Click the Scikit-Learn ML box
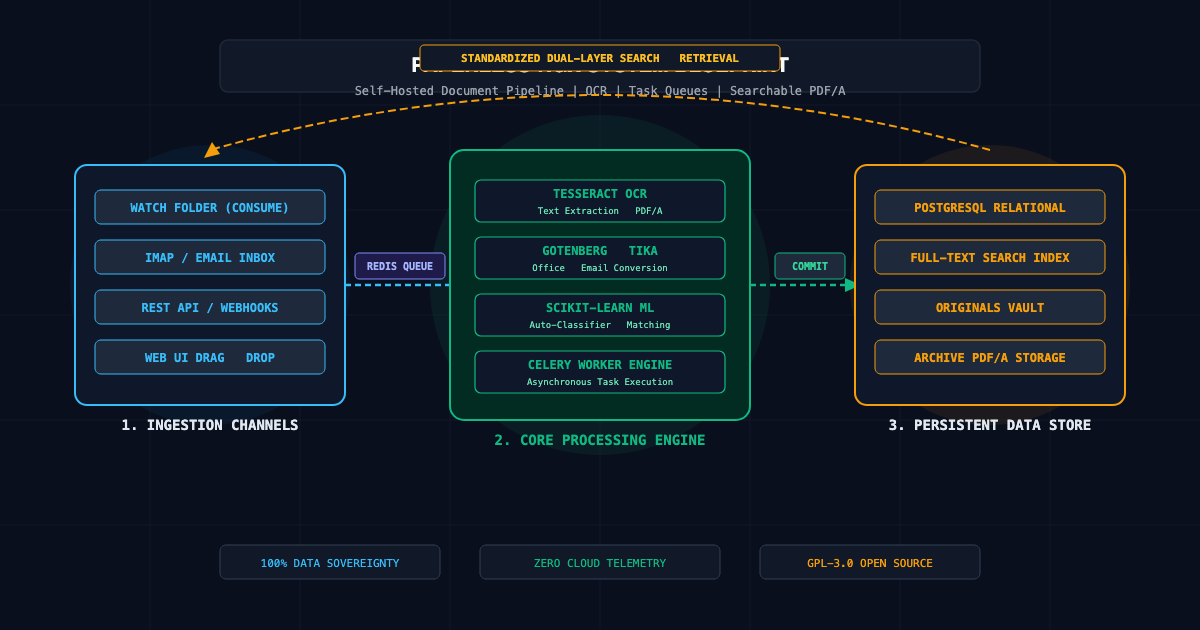Image resolution: width=1200 pixels, height=630 pixels. (x=600, y=315)
